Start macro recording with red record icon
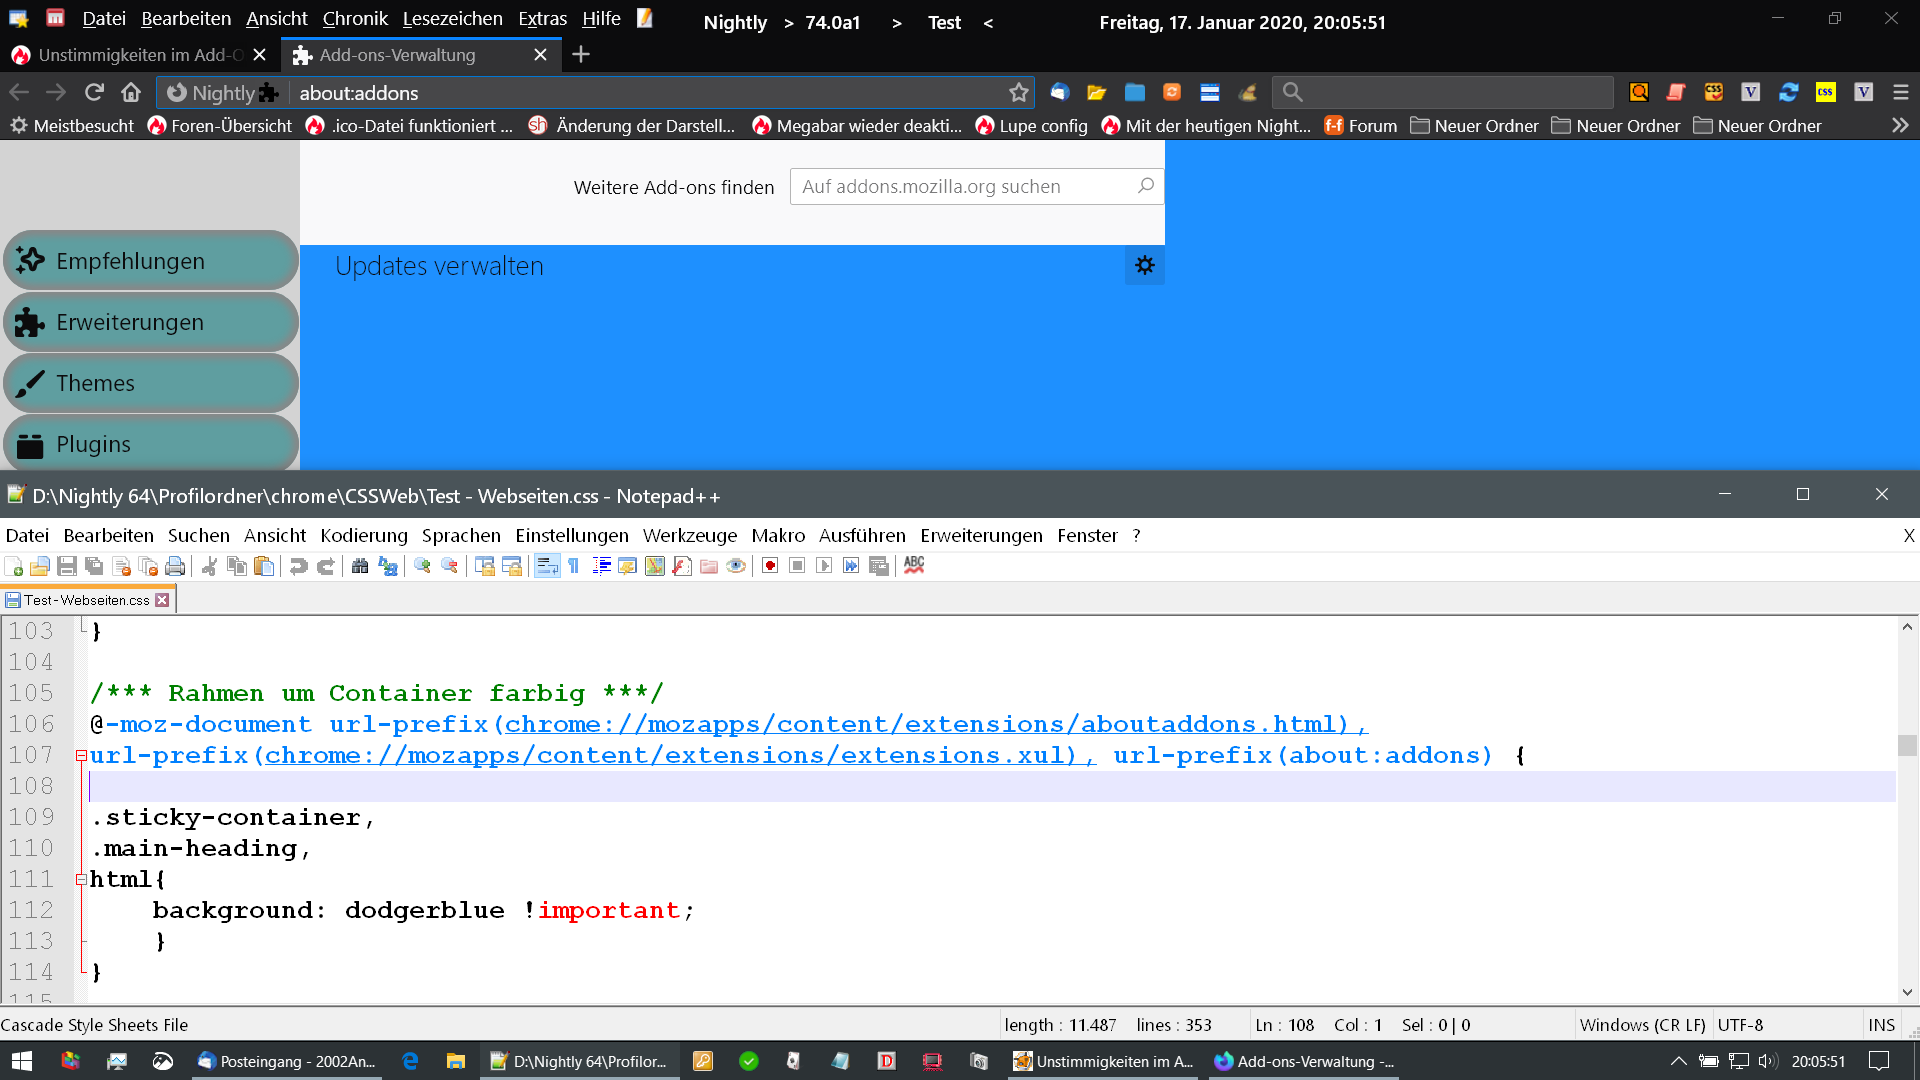The image size is (1920, 1080). (x=770, y=566)
